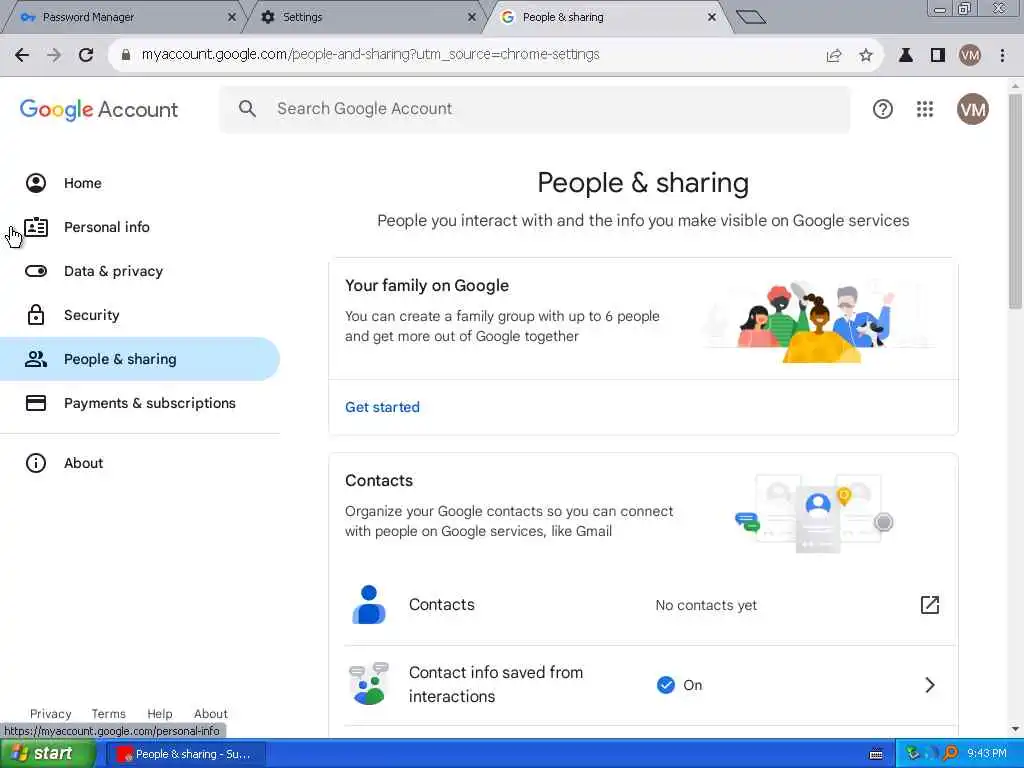This screenshot has height=768, width=1024.
Task: Open the Help footer link
Action: click(x=159, y=714)
